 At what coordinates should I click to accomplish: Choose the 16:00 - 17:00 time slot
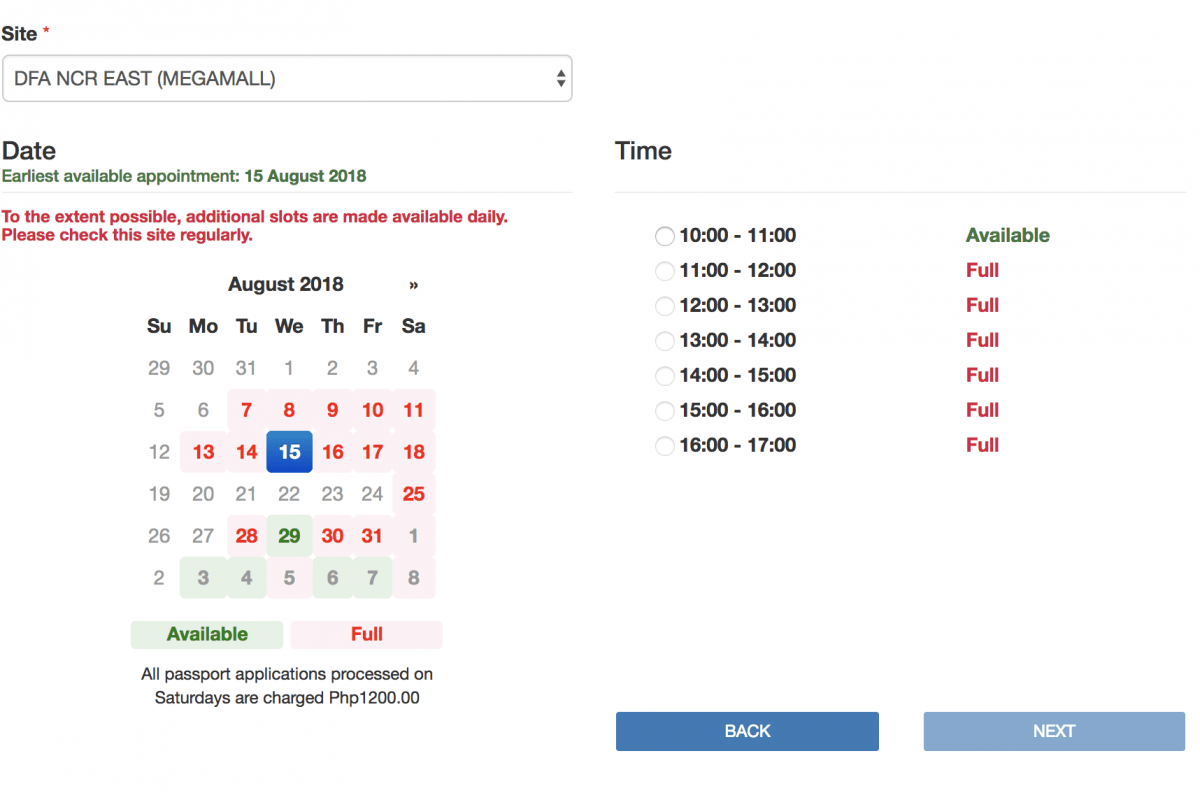(665, 446)
